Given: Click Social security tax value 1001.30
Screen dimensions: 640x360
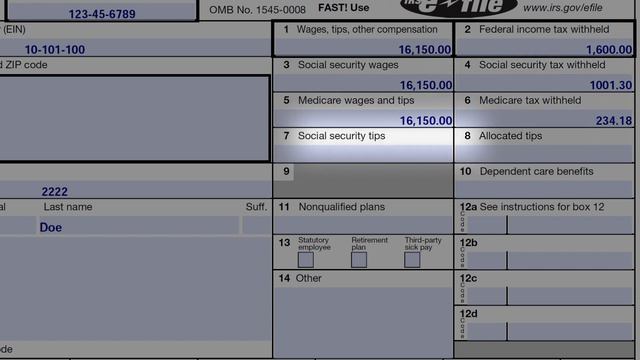Looking at the screenshot, I should (611, 85).
